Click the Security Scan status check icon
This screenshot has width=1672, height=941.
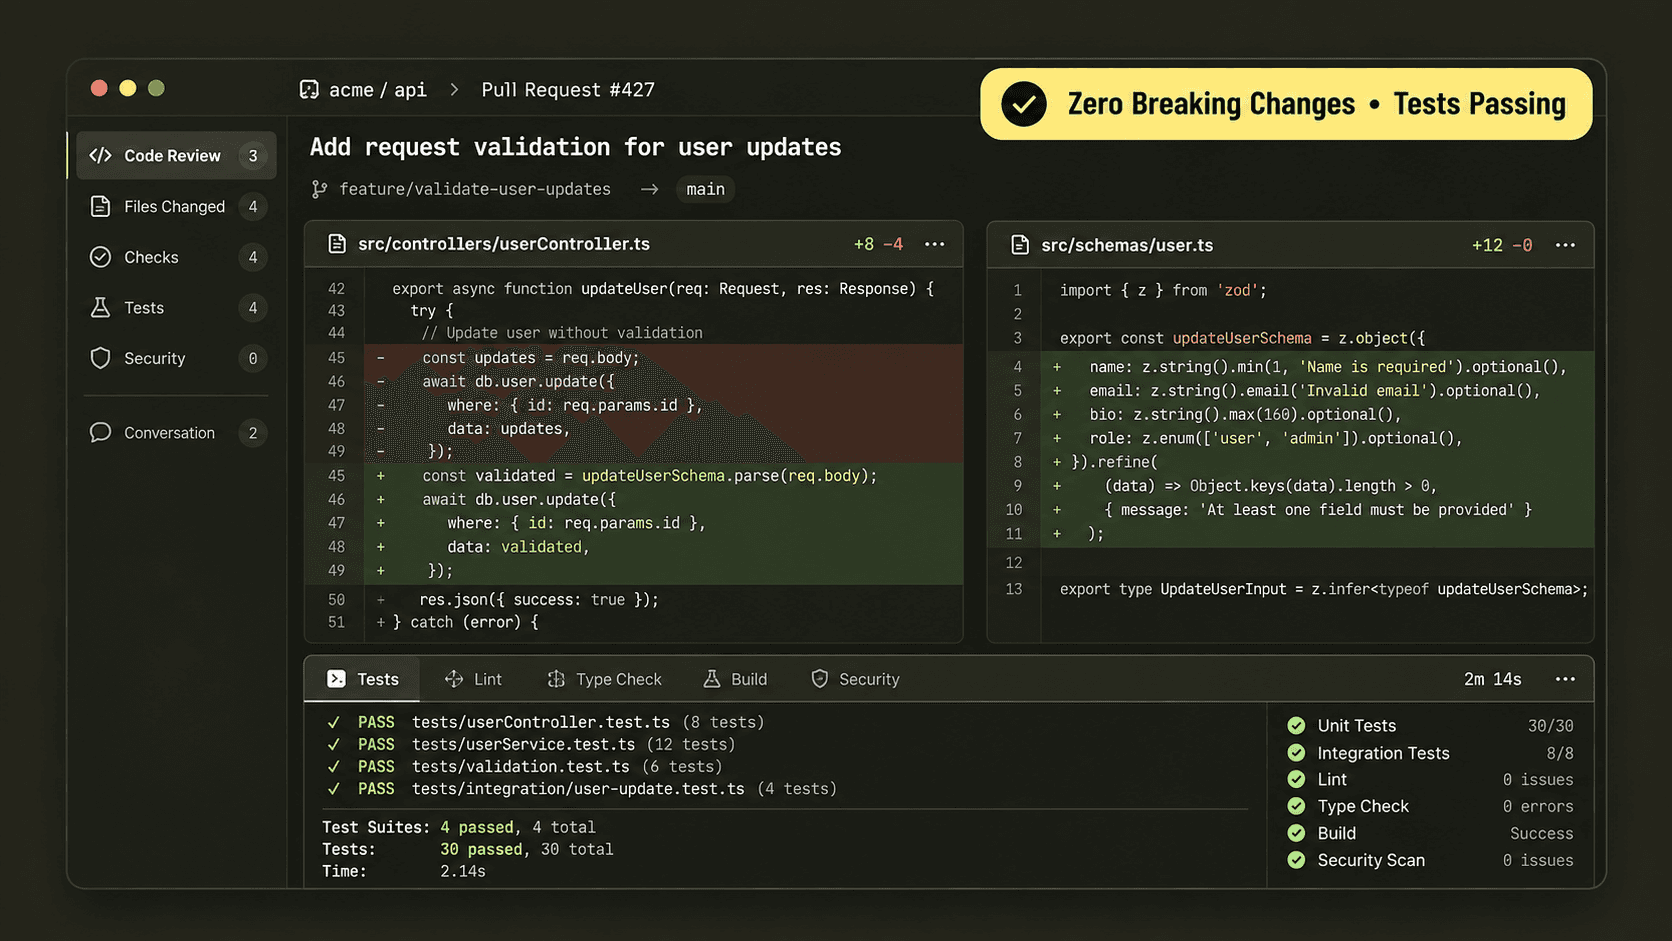[1296, 860]
